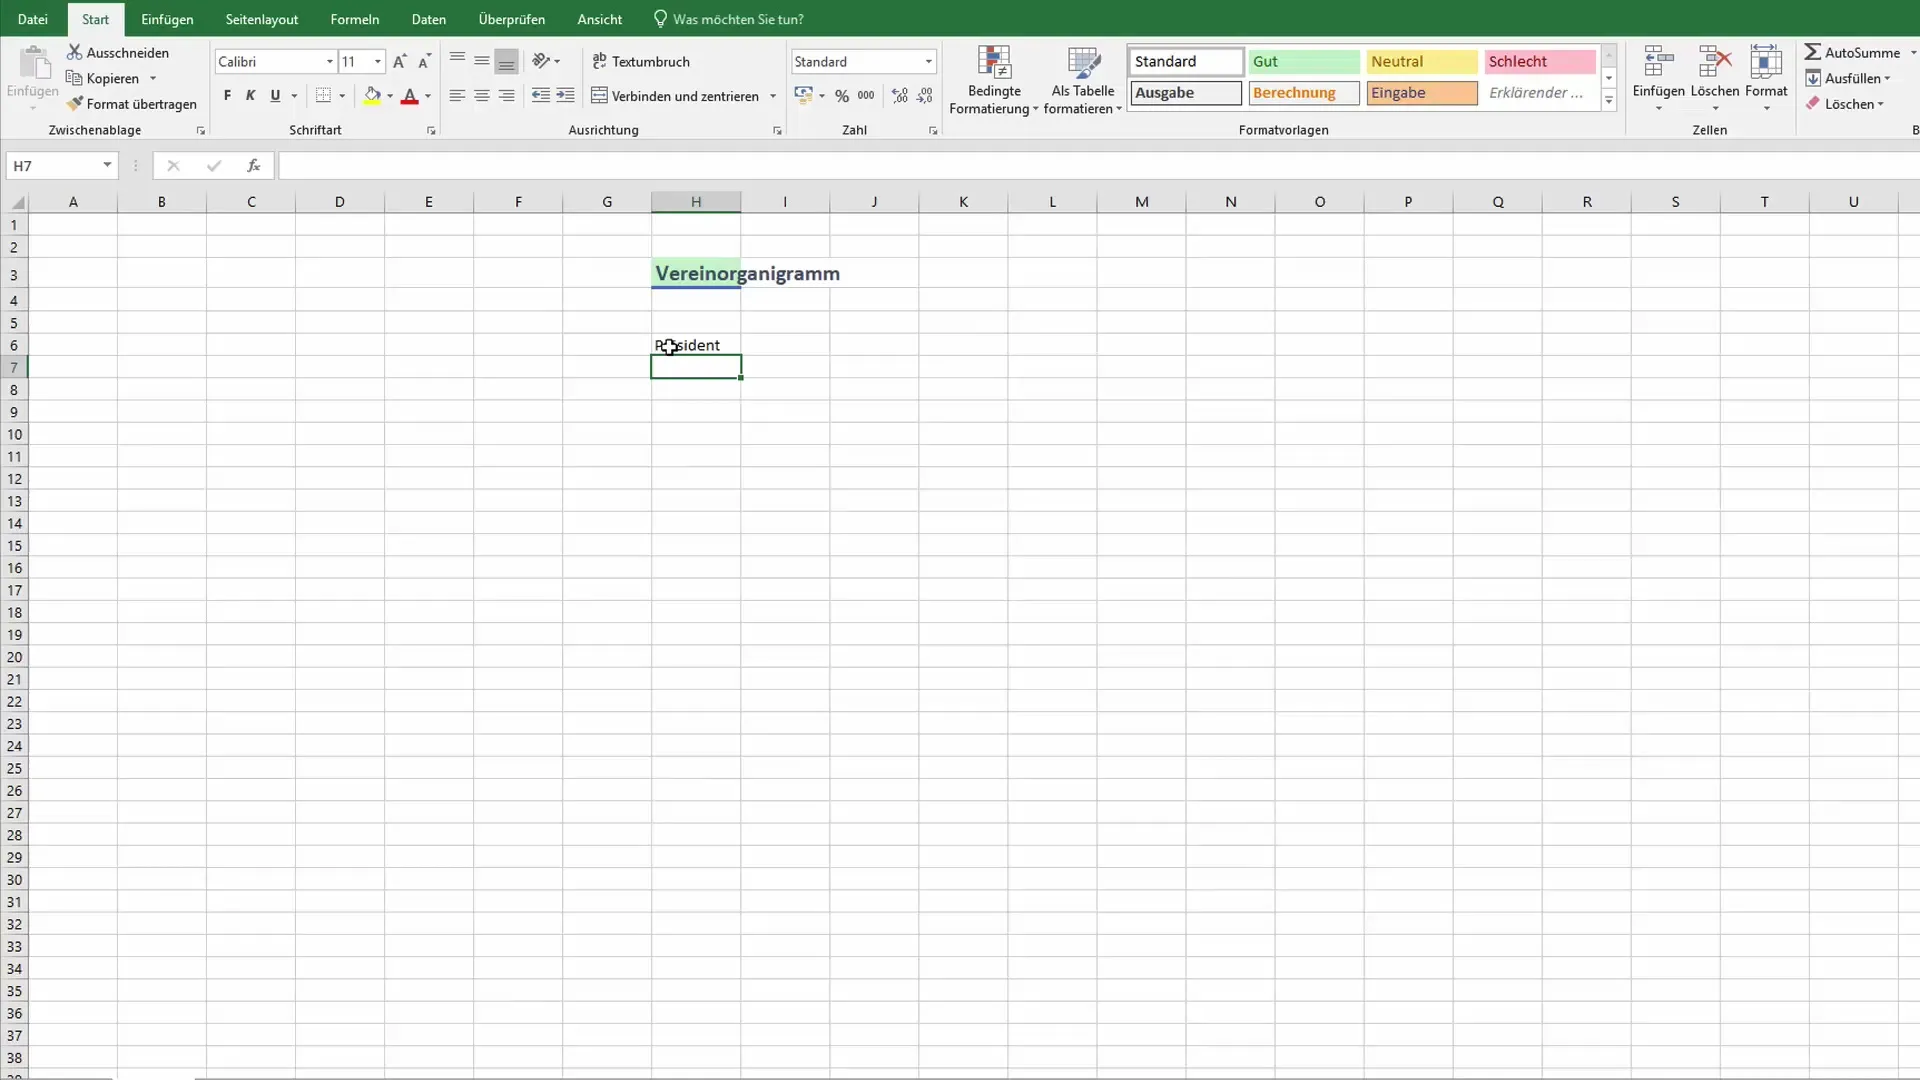Image resolution: width=1920 pixels, height=1080 pixels.
Task: Switch to Daten tab
Action: click(x=429, y=19)
